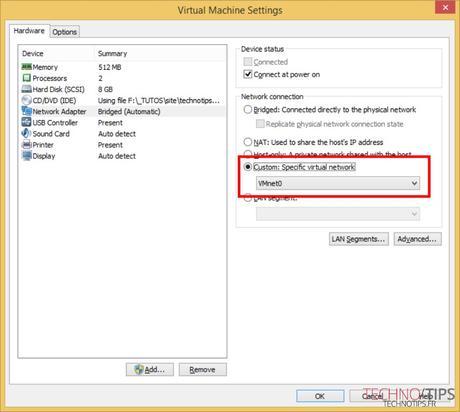This screenshot has height=412, width=460.
Task: Click the Add... hardware button
Action: click(150, 369)
